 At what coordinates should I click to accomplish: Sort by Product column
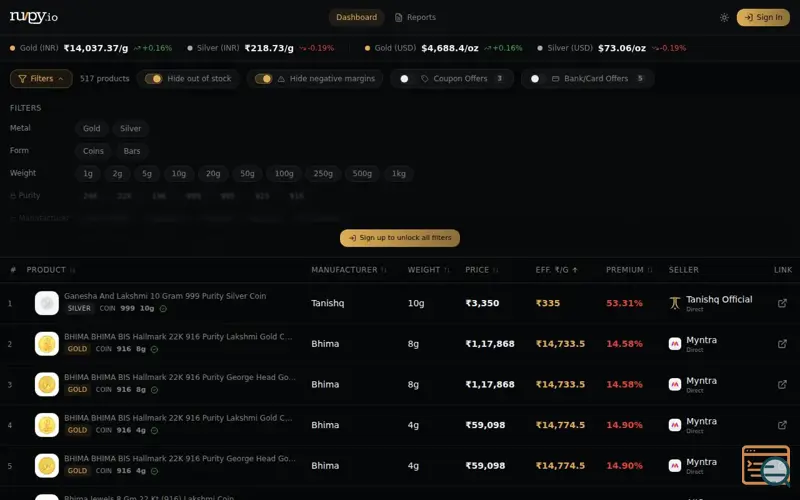click(x=51, y=270)
